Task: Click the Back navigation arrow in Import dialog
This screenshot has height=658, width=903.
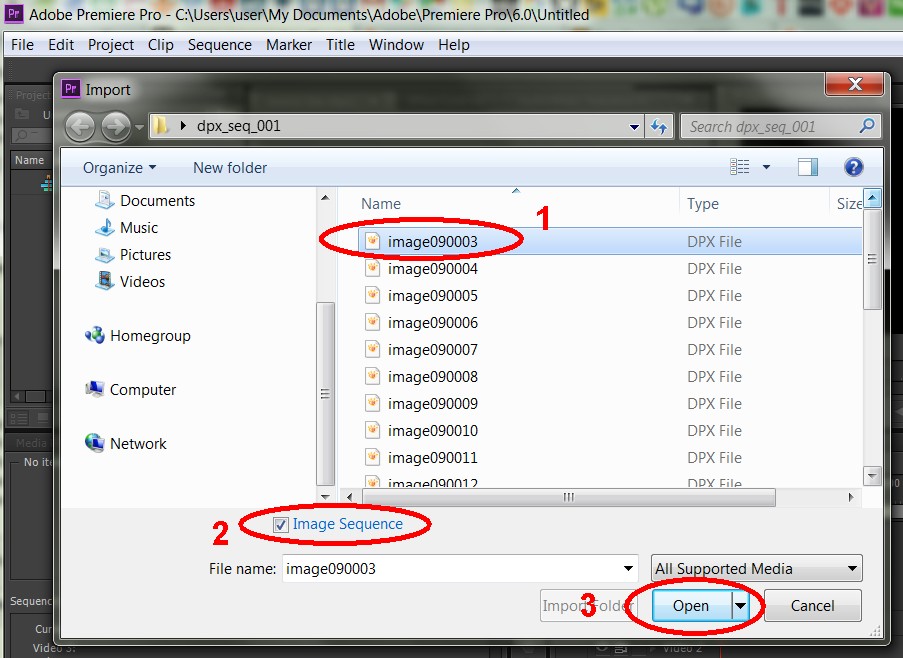Action: click(79, 127)
